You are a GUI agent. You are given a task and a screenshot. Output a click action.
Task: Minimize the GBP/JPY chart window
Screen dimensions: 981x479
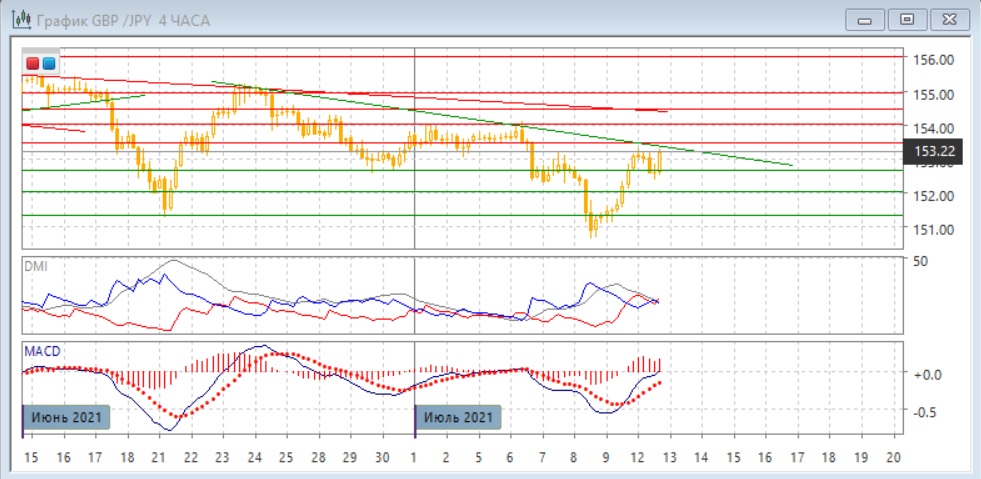pos(865,19)
